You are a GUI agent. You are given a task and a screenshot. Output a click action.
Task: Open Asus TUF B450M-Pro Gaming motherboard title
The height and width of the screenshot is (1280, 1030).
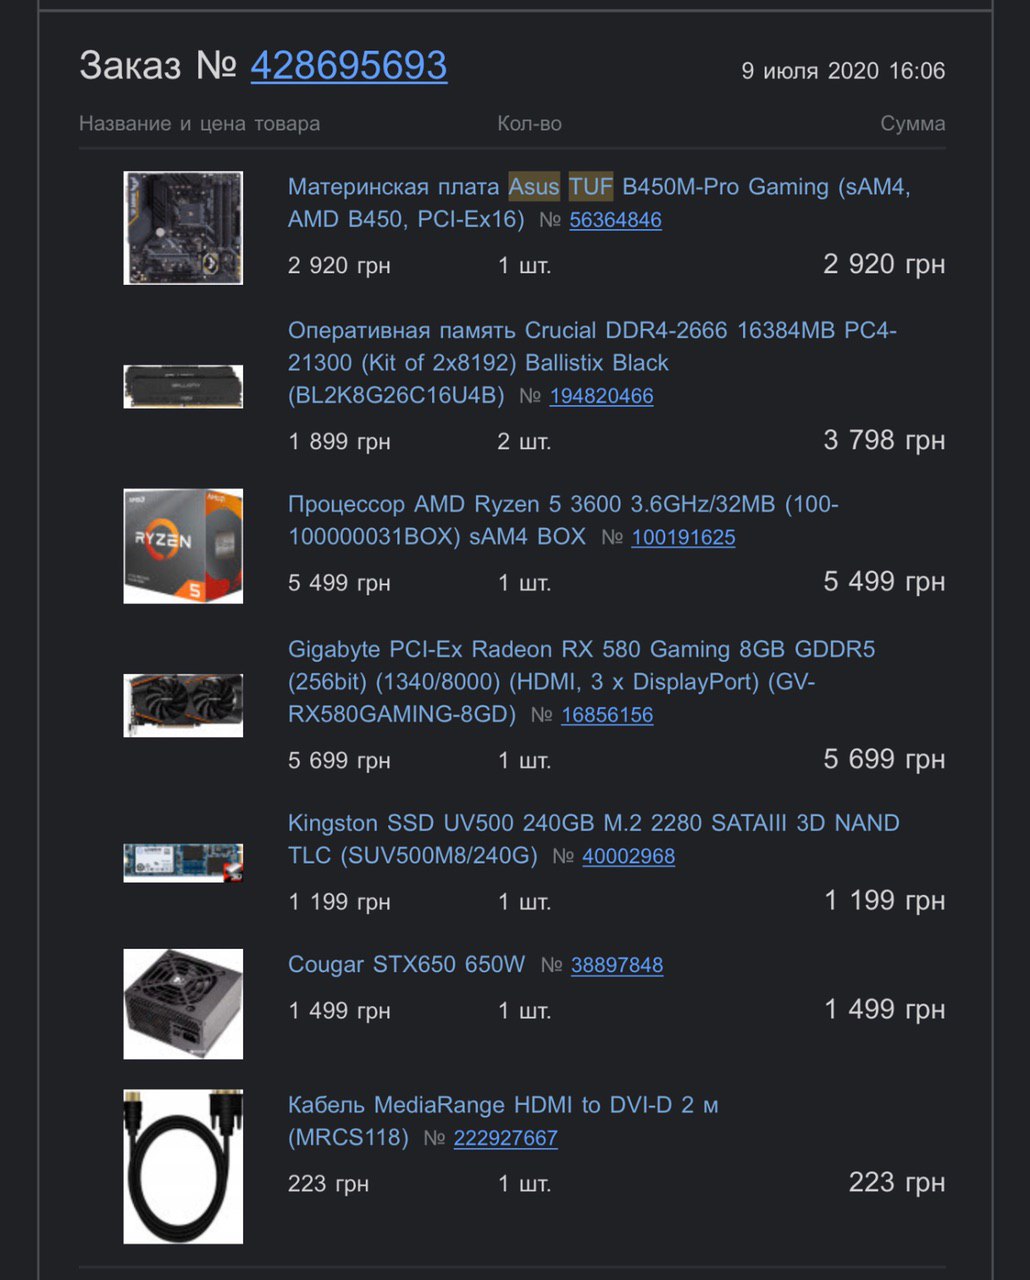[x=599, y=202]
